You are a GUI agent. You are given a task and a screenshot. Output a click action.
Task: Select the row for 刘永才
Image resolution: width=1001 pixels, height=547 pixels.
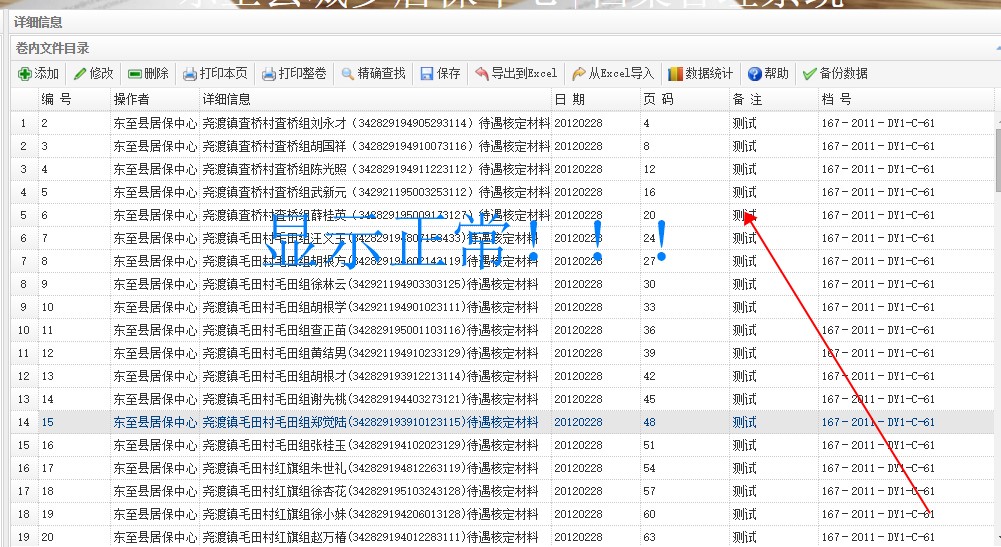pyautogui.click(x=502, y=123)
